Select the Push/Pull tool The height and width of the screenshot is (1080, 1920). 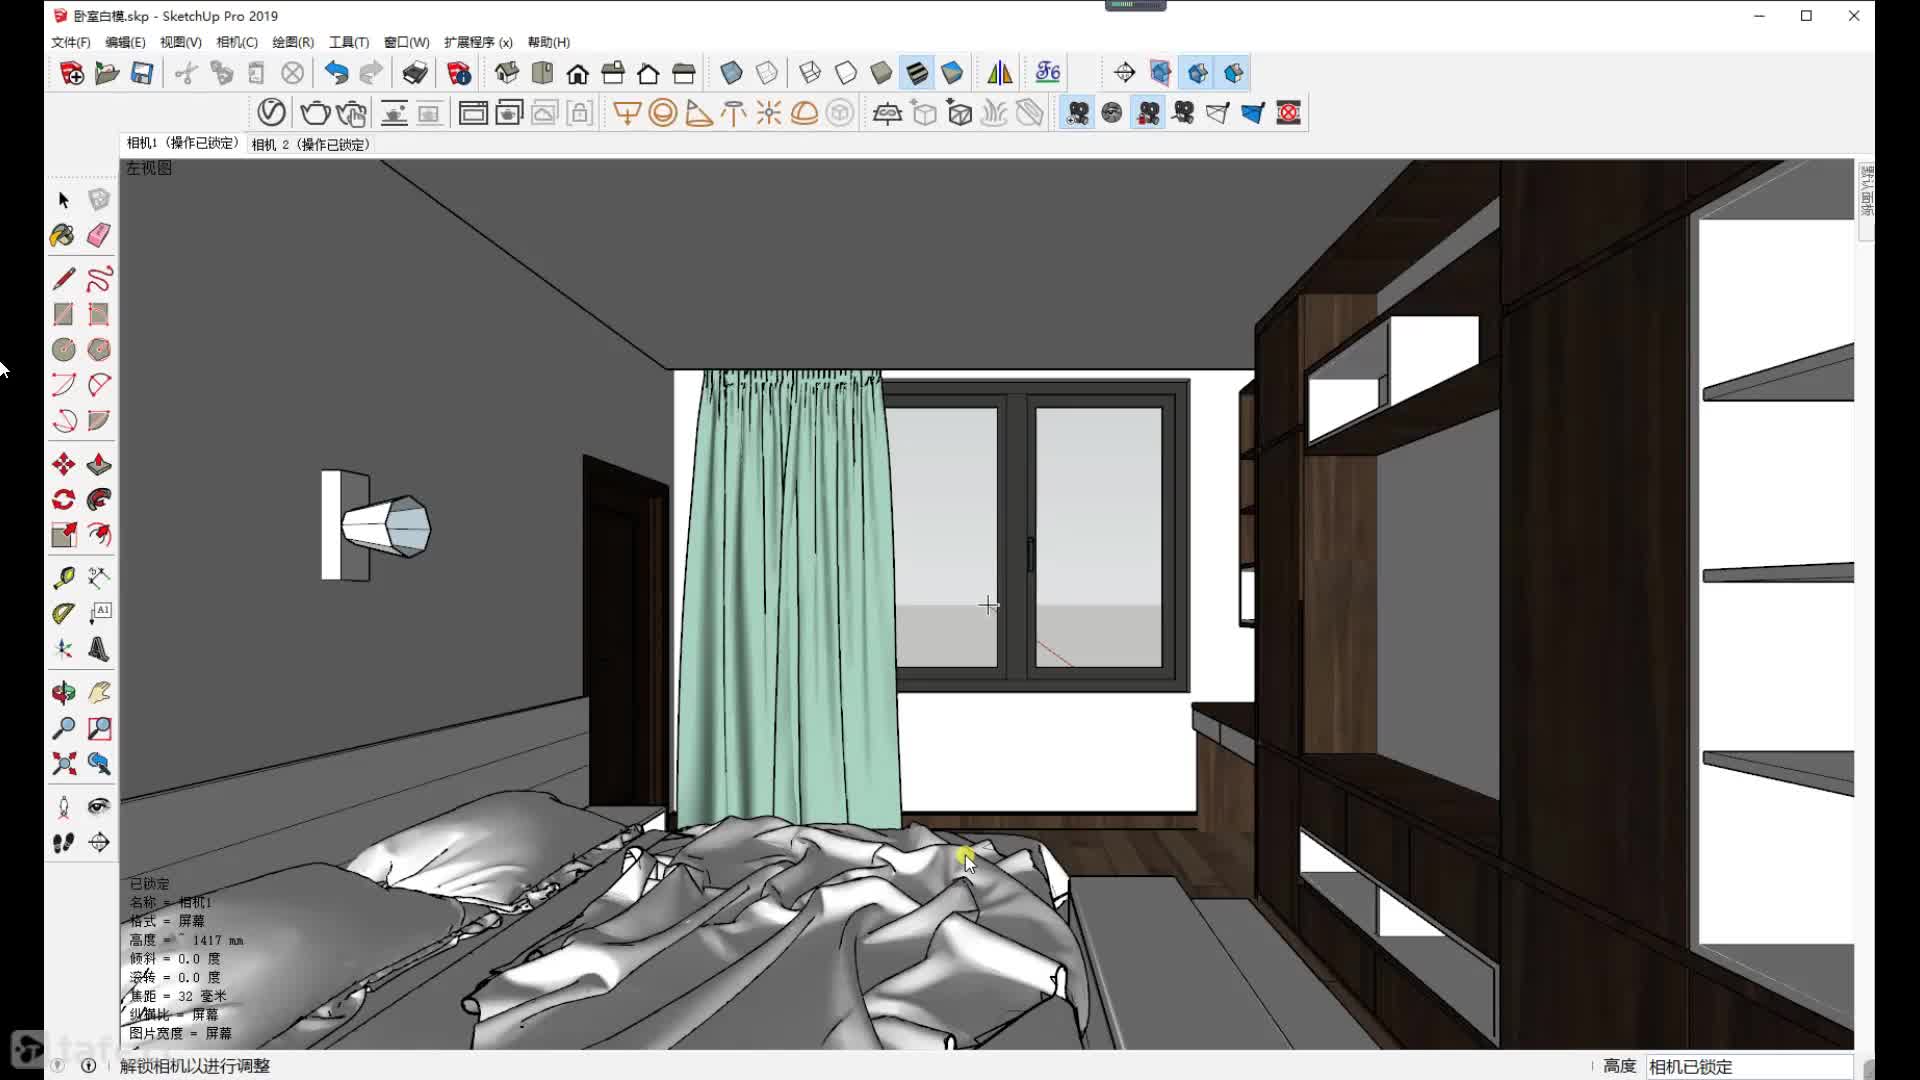[99, 464]
